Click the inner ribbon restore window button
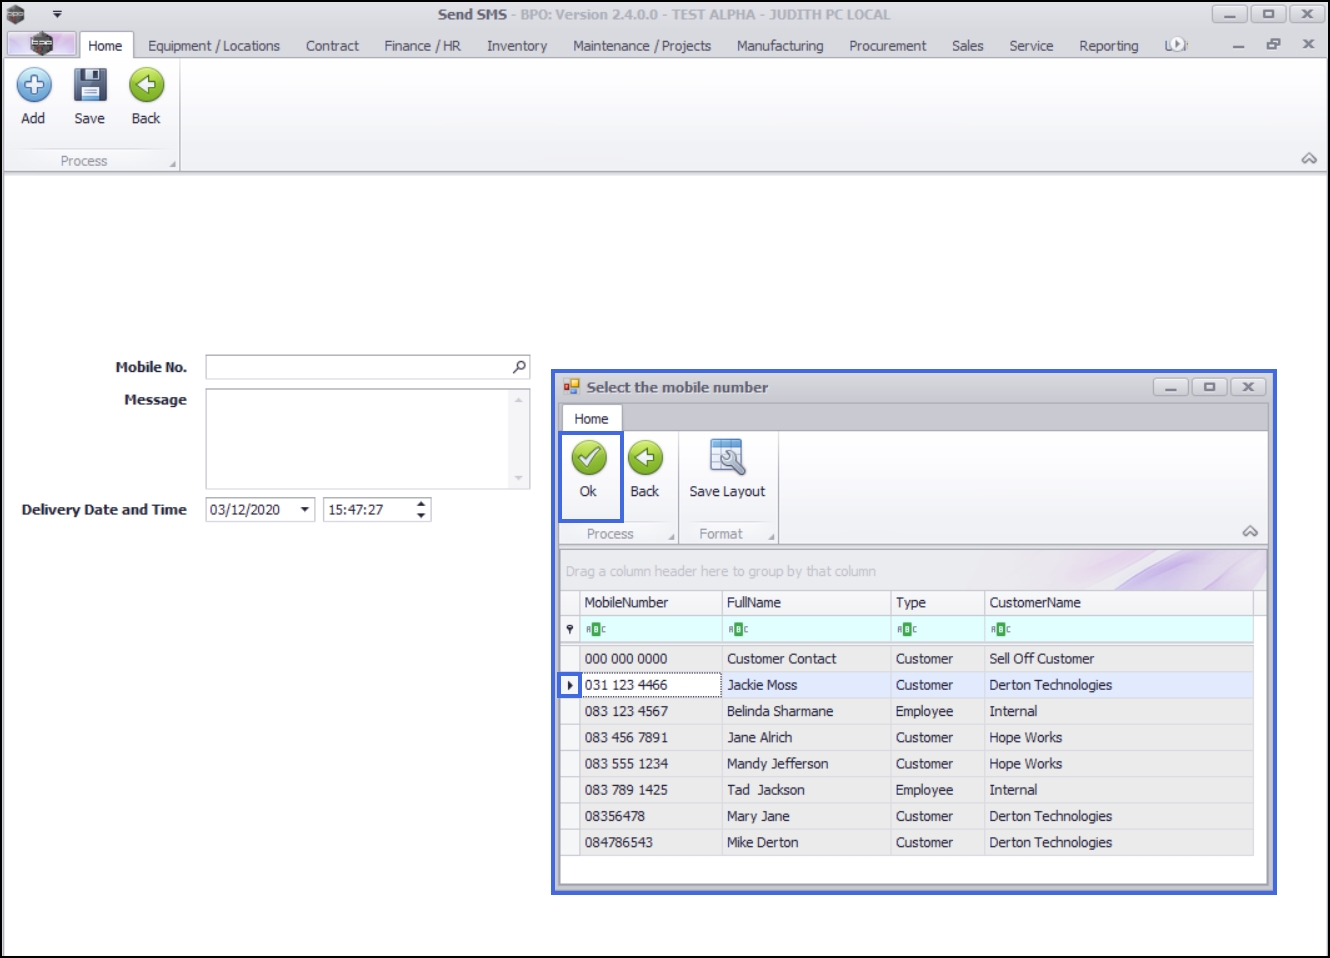Image resolution: width=1330 pixels, height=958 pixels. pos(1273,44)
